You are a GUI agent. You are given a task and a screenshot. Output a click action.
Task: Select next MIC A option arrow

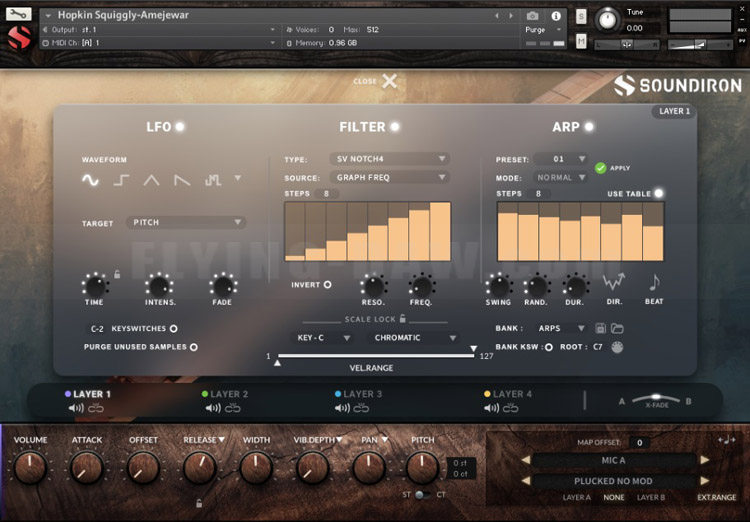click(705, 460)
